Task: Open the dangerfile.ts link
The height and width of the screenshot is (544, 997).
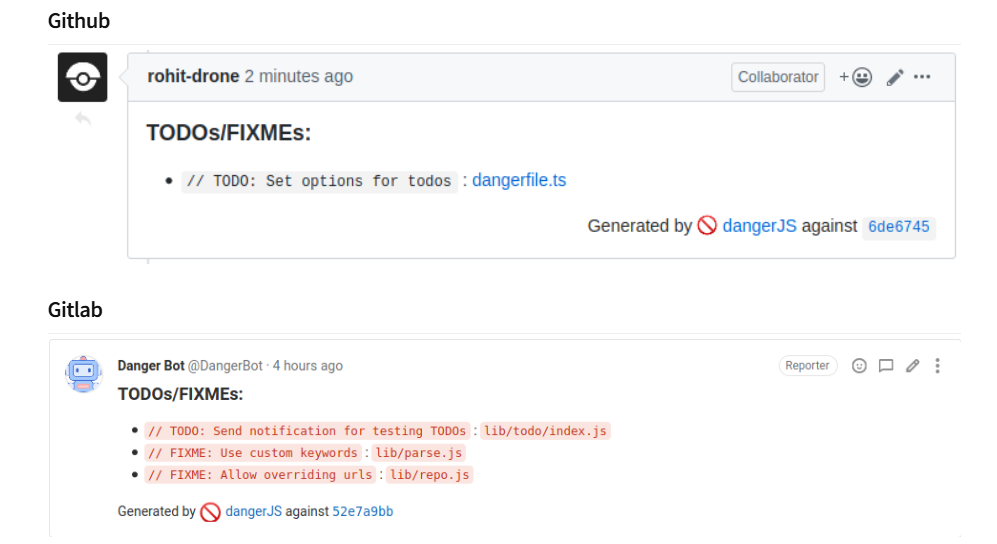Action: [x=519, y=180]
